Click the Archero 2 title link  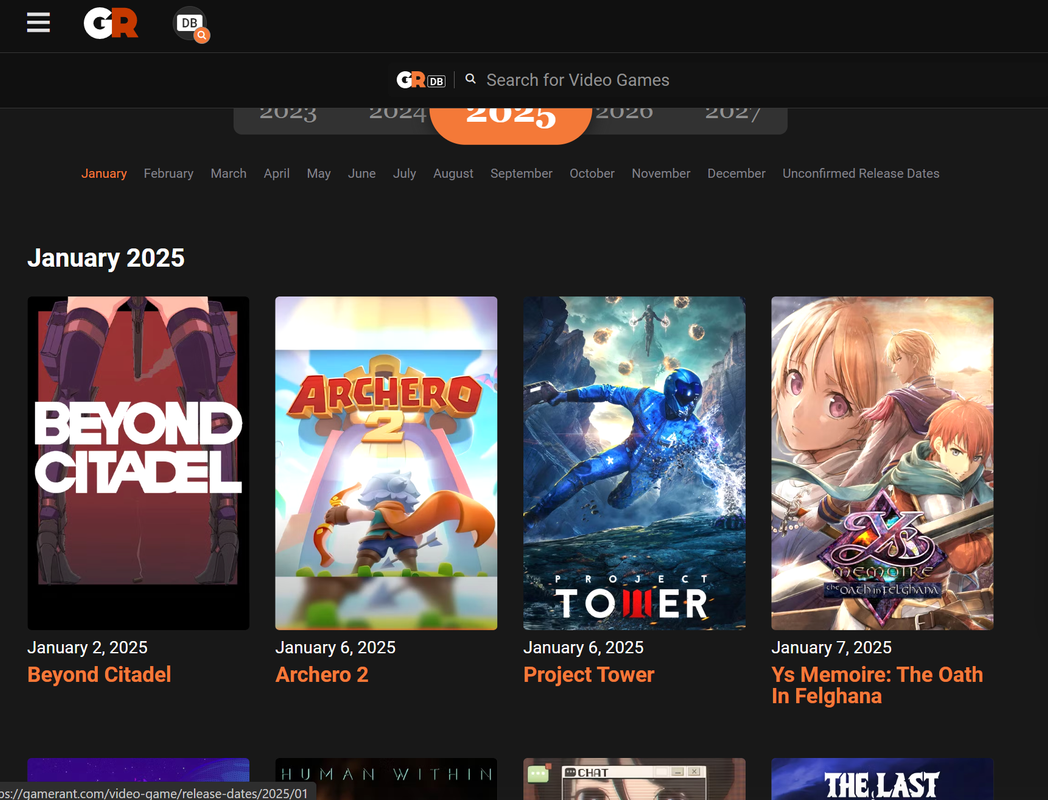point(321,675)
